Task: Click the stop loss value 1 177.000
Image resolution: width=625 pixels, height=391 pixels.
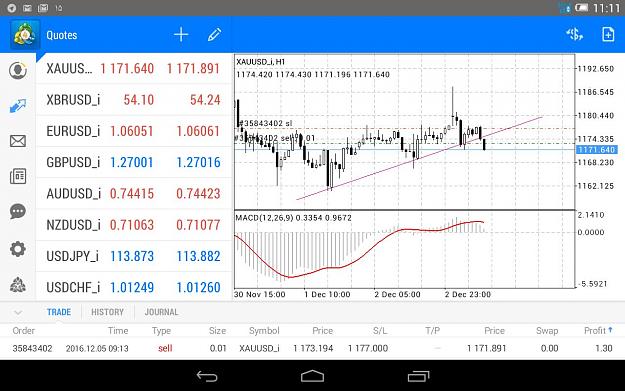Action: coord(368,348)
